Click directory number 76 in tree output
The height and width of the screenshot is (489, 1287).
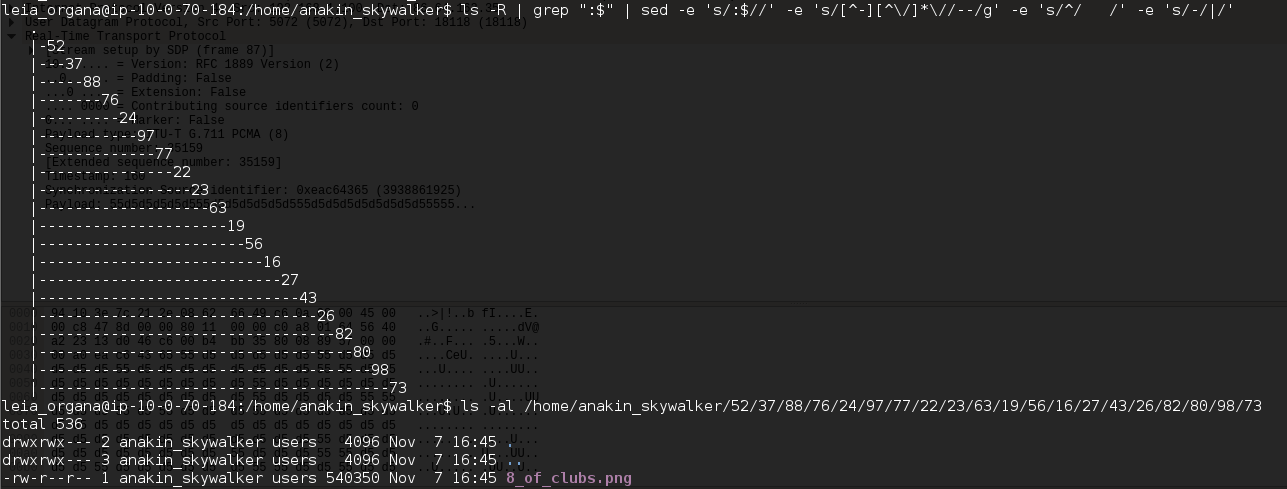[111, 100]
